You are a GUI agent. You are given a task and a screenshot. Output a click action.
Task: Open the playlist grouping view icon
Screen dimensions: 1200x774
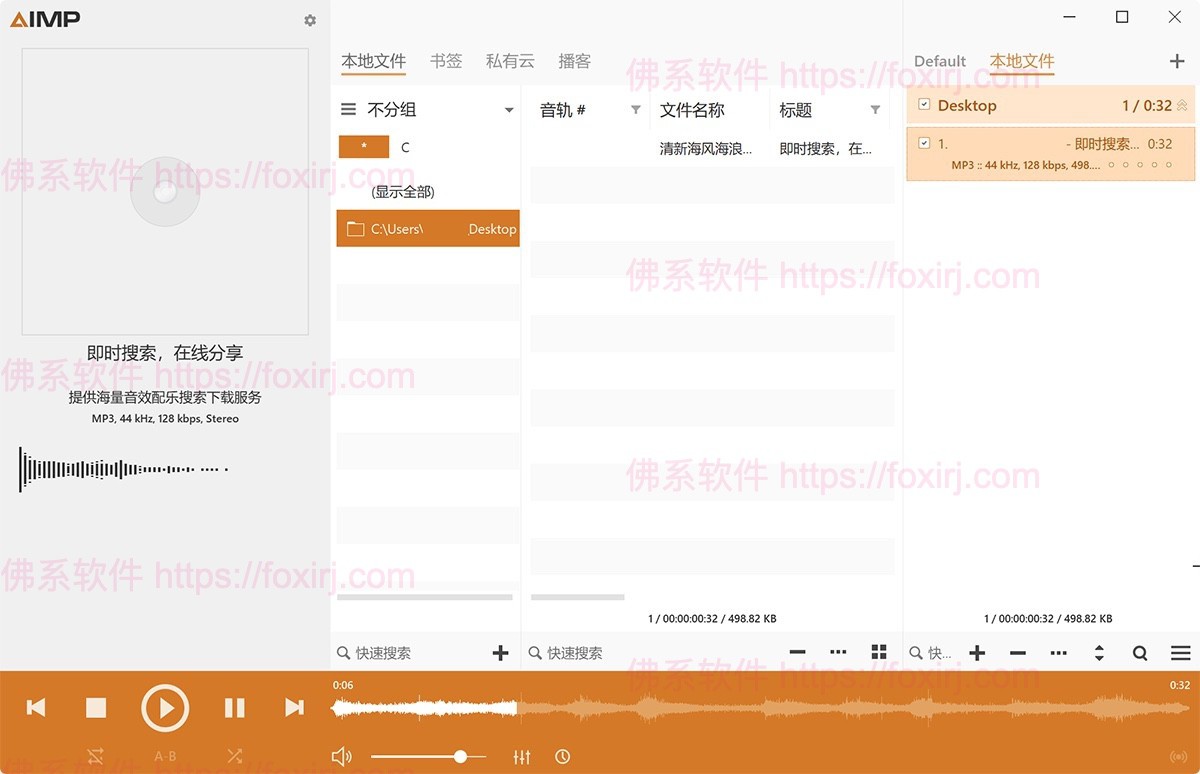(879, 652)
